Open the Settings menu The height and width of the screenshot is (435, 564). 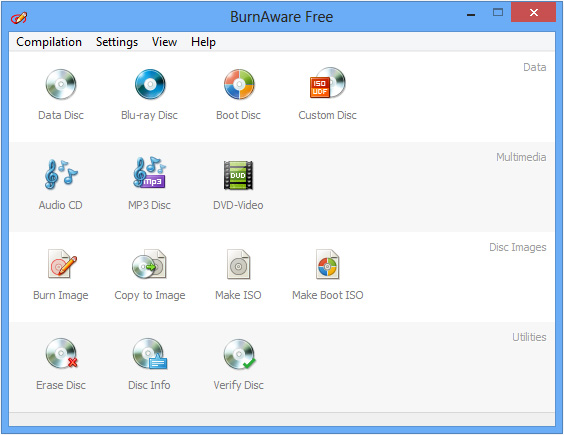[117, 42]
